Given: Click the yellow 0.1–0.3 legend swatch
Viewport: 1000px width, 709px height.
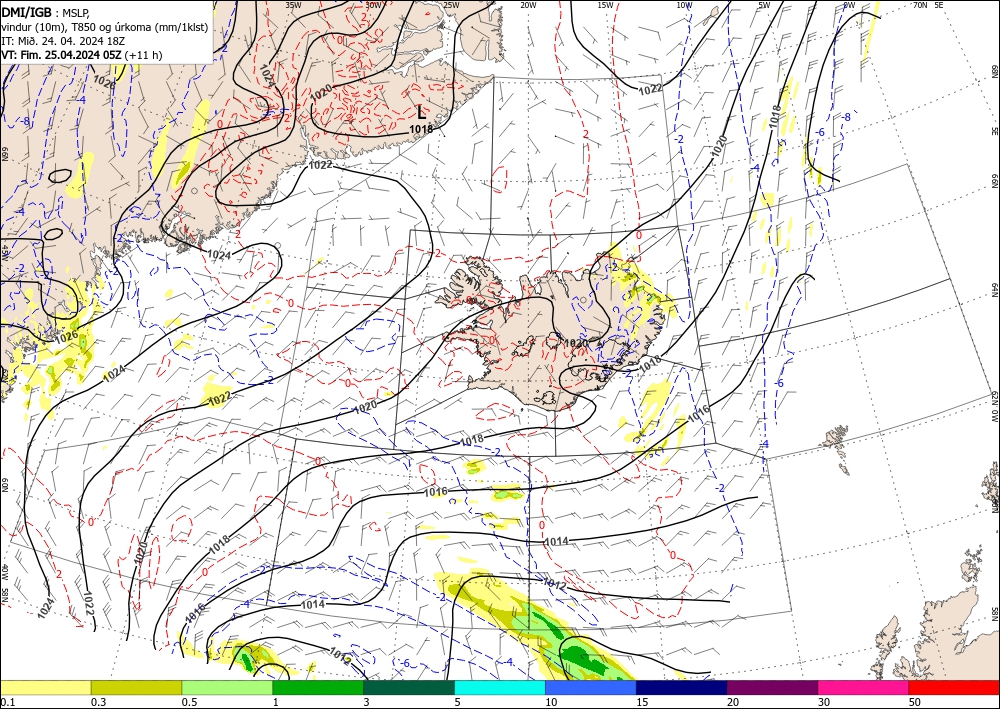Looking at the screenshot, I should [x=45, y=687].
